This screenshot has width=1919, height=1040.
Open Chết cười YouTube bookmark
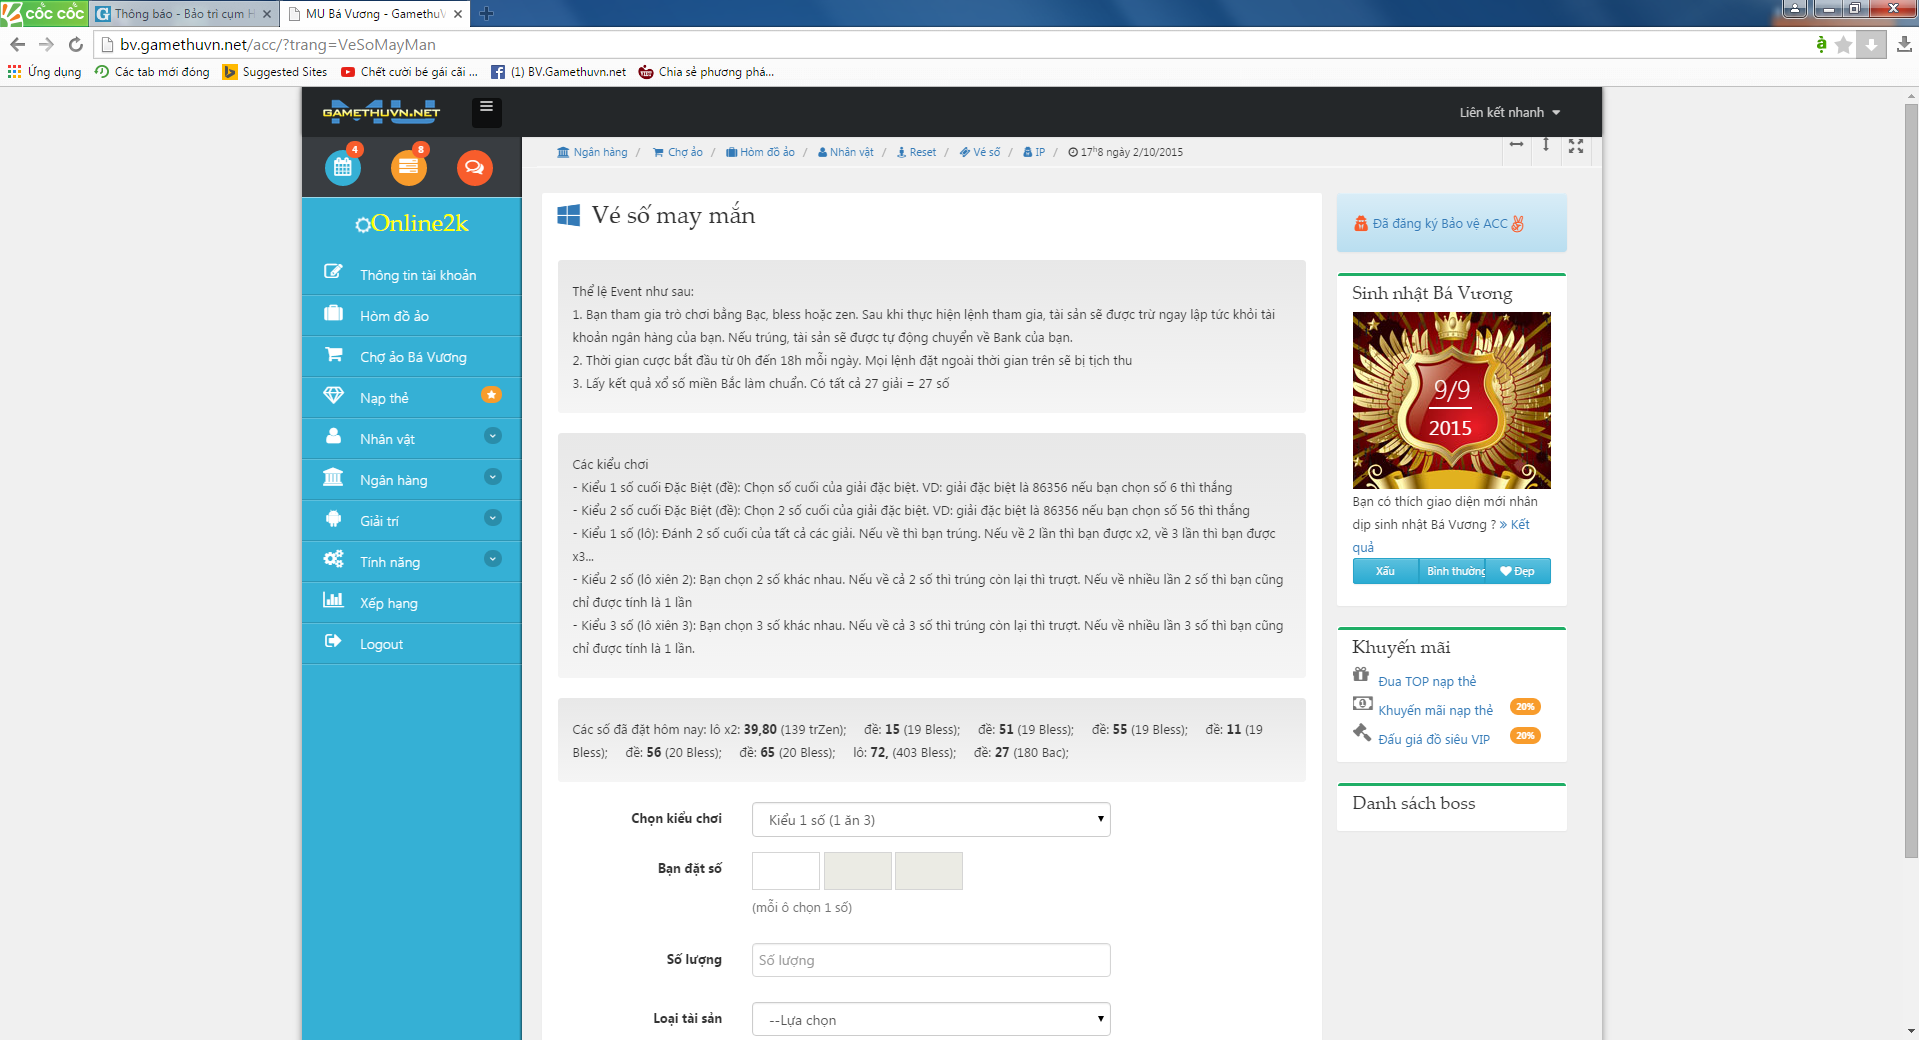(x=409, y=72)
